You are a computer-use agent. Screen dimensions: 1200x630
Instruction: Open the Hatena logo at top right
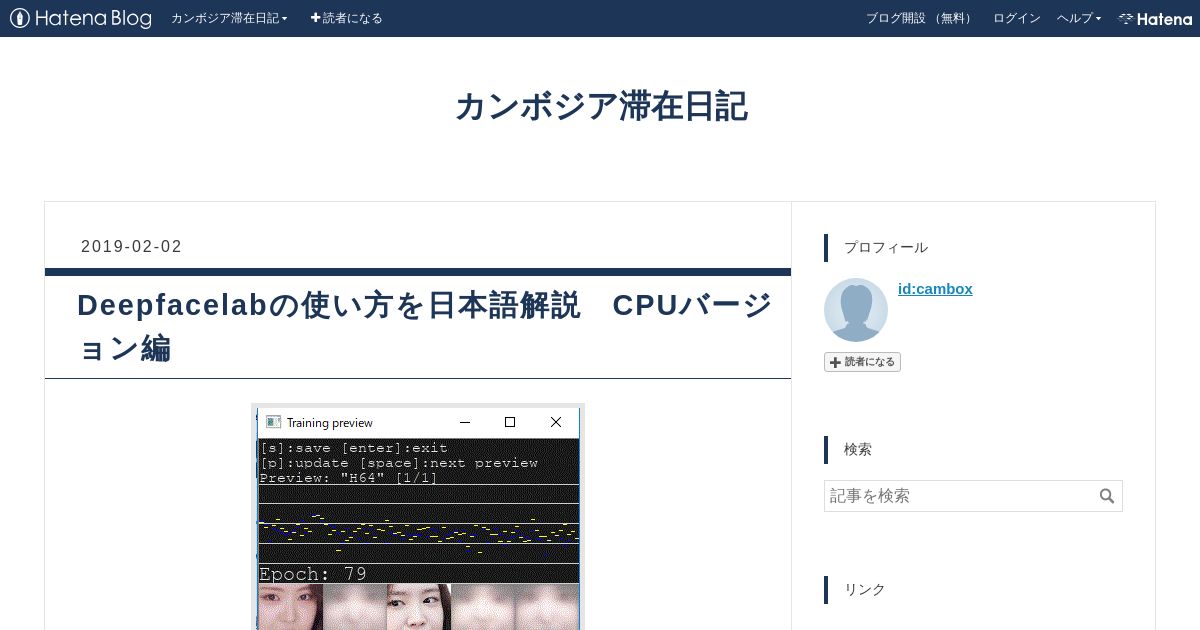tap(1155, 18)
